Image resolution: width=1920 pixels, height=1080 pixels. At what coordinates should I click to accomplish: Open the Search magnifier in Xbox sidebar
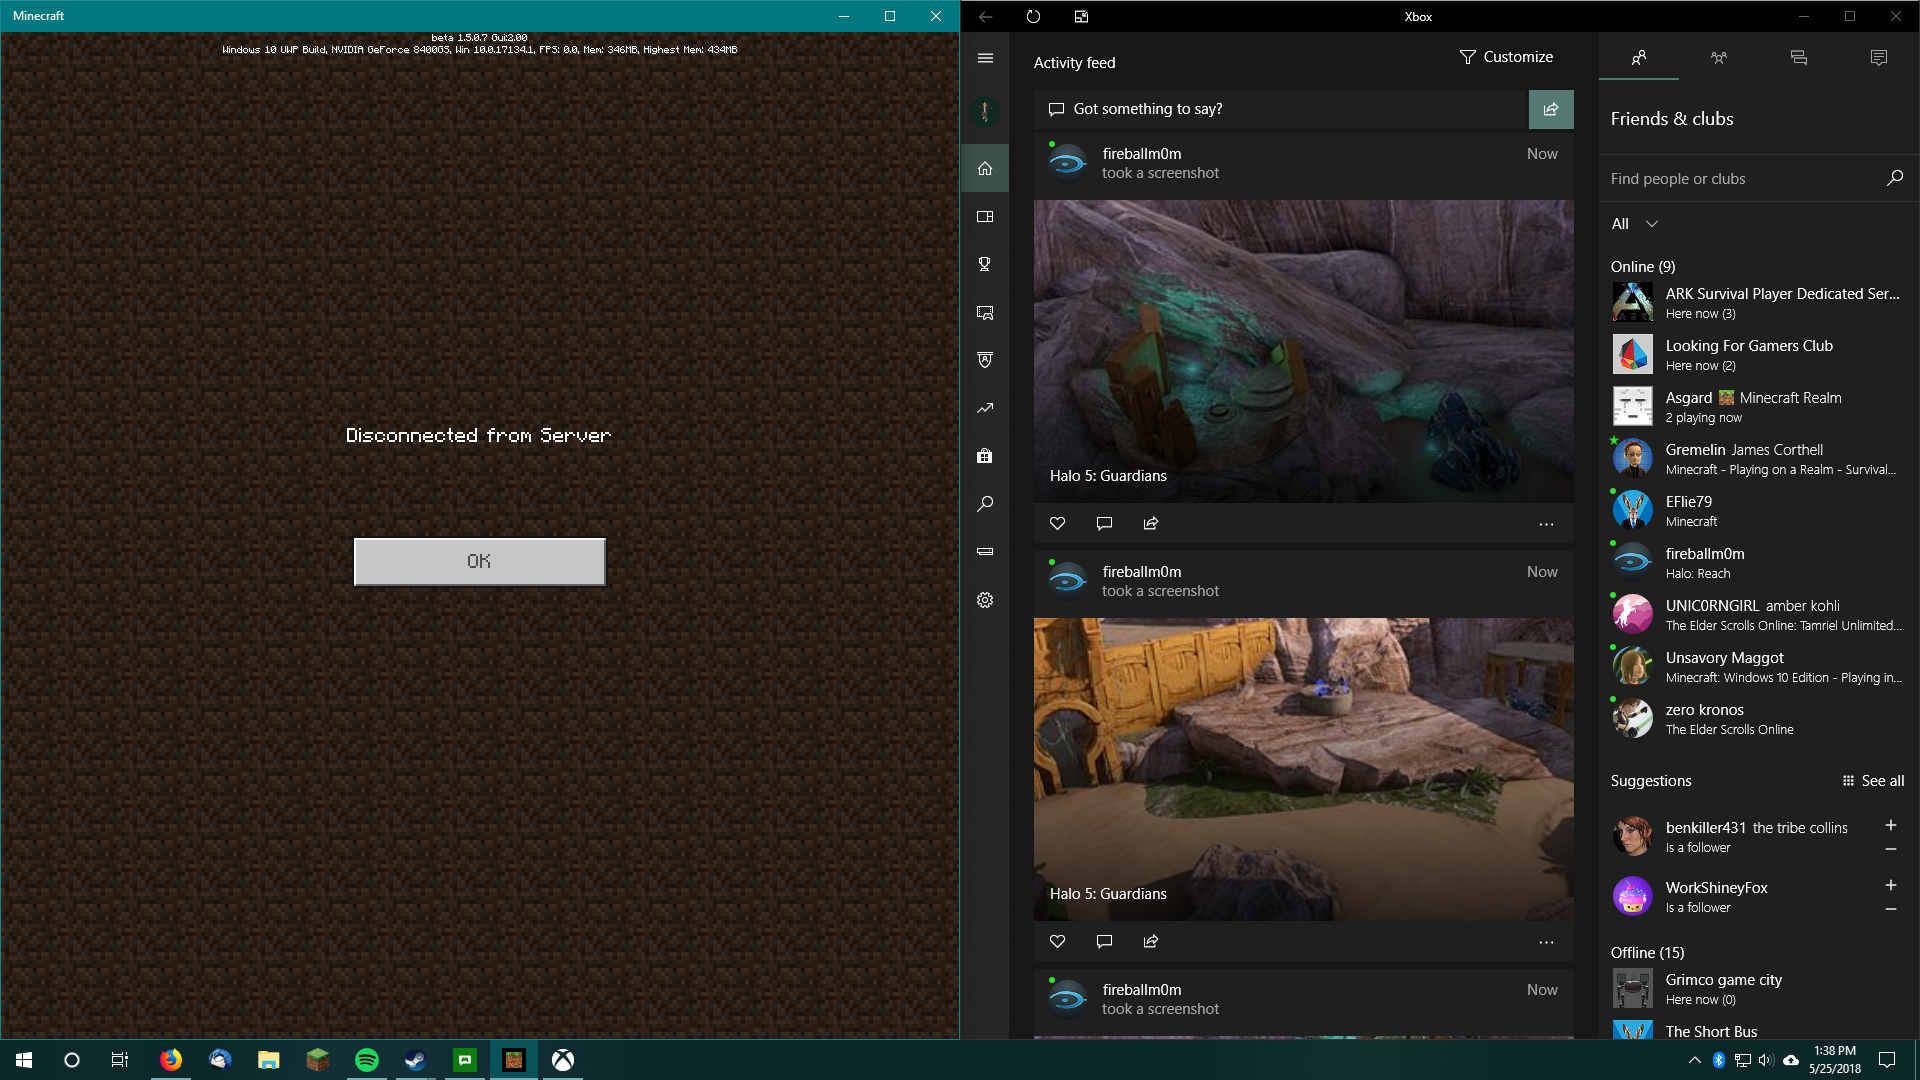click(x=985, y=504)
